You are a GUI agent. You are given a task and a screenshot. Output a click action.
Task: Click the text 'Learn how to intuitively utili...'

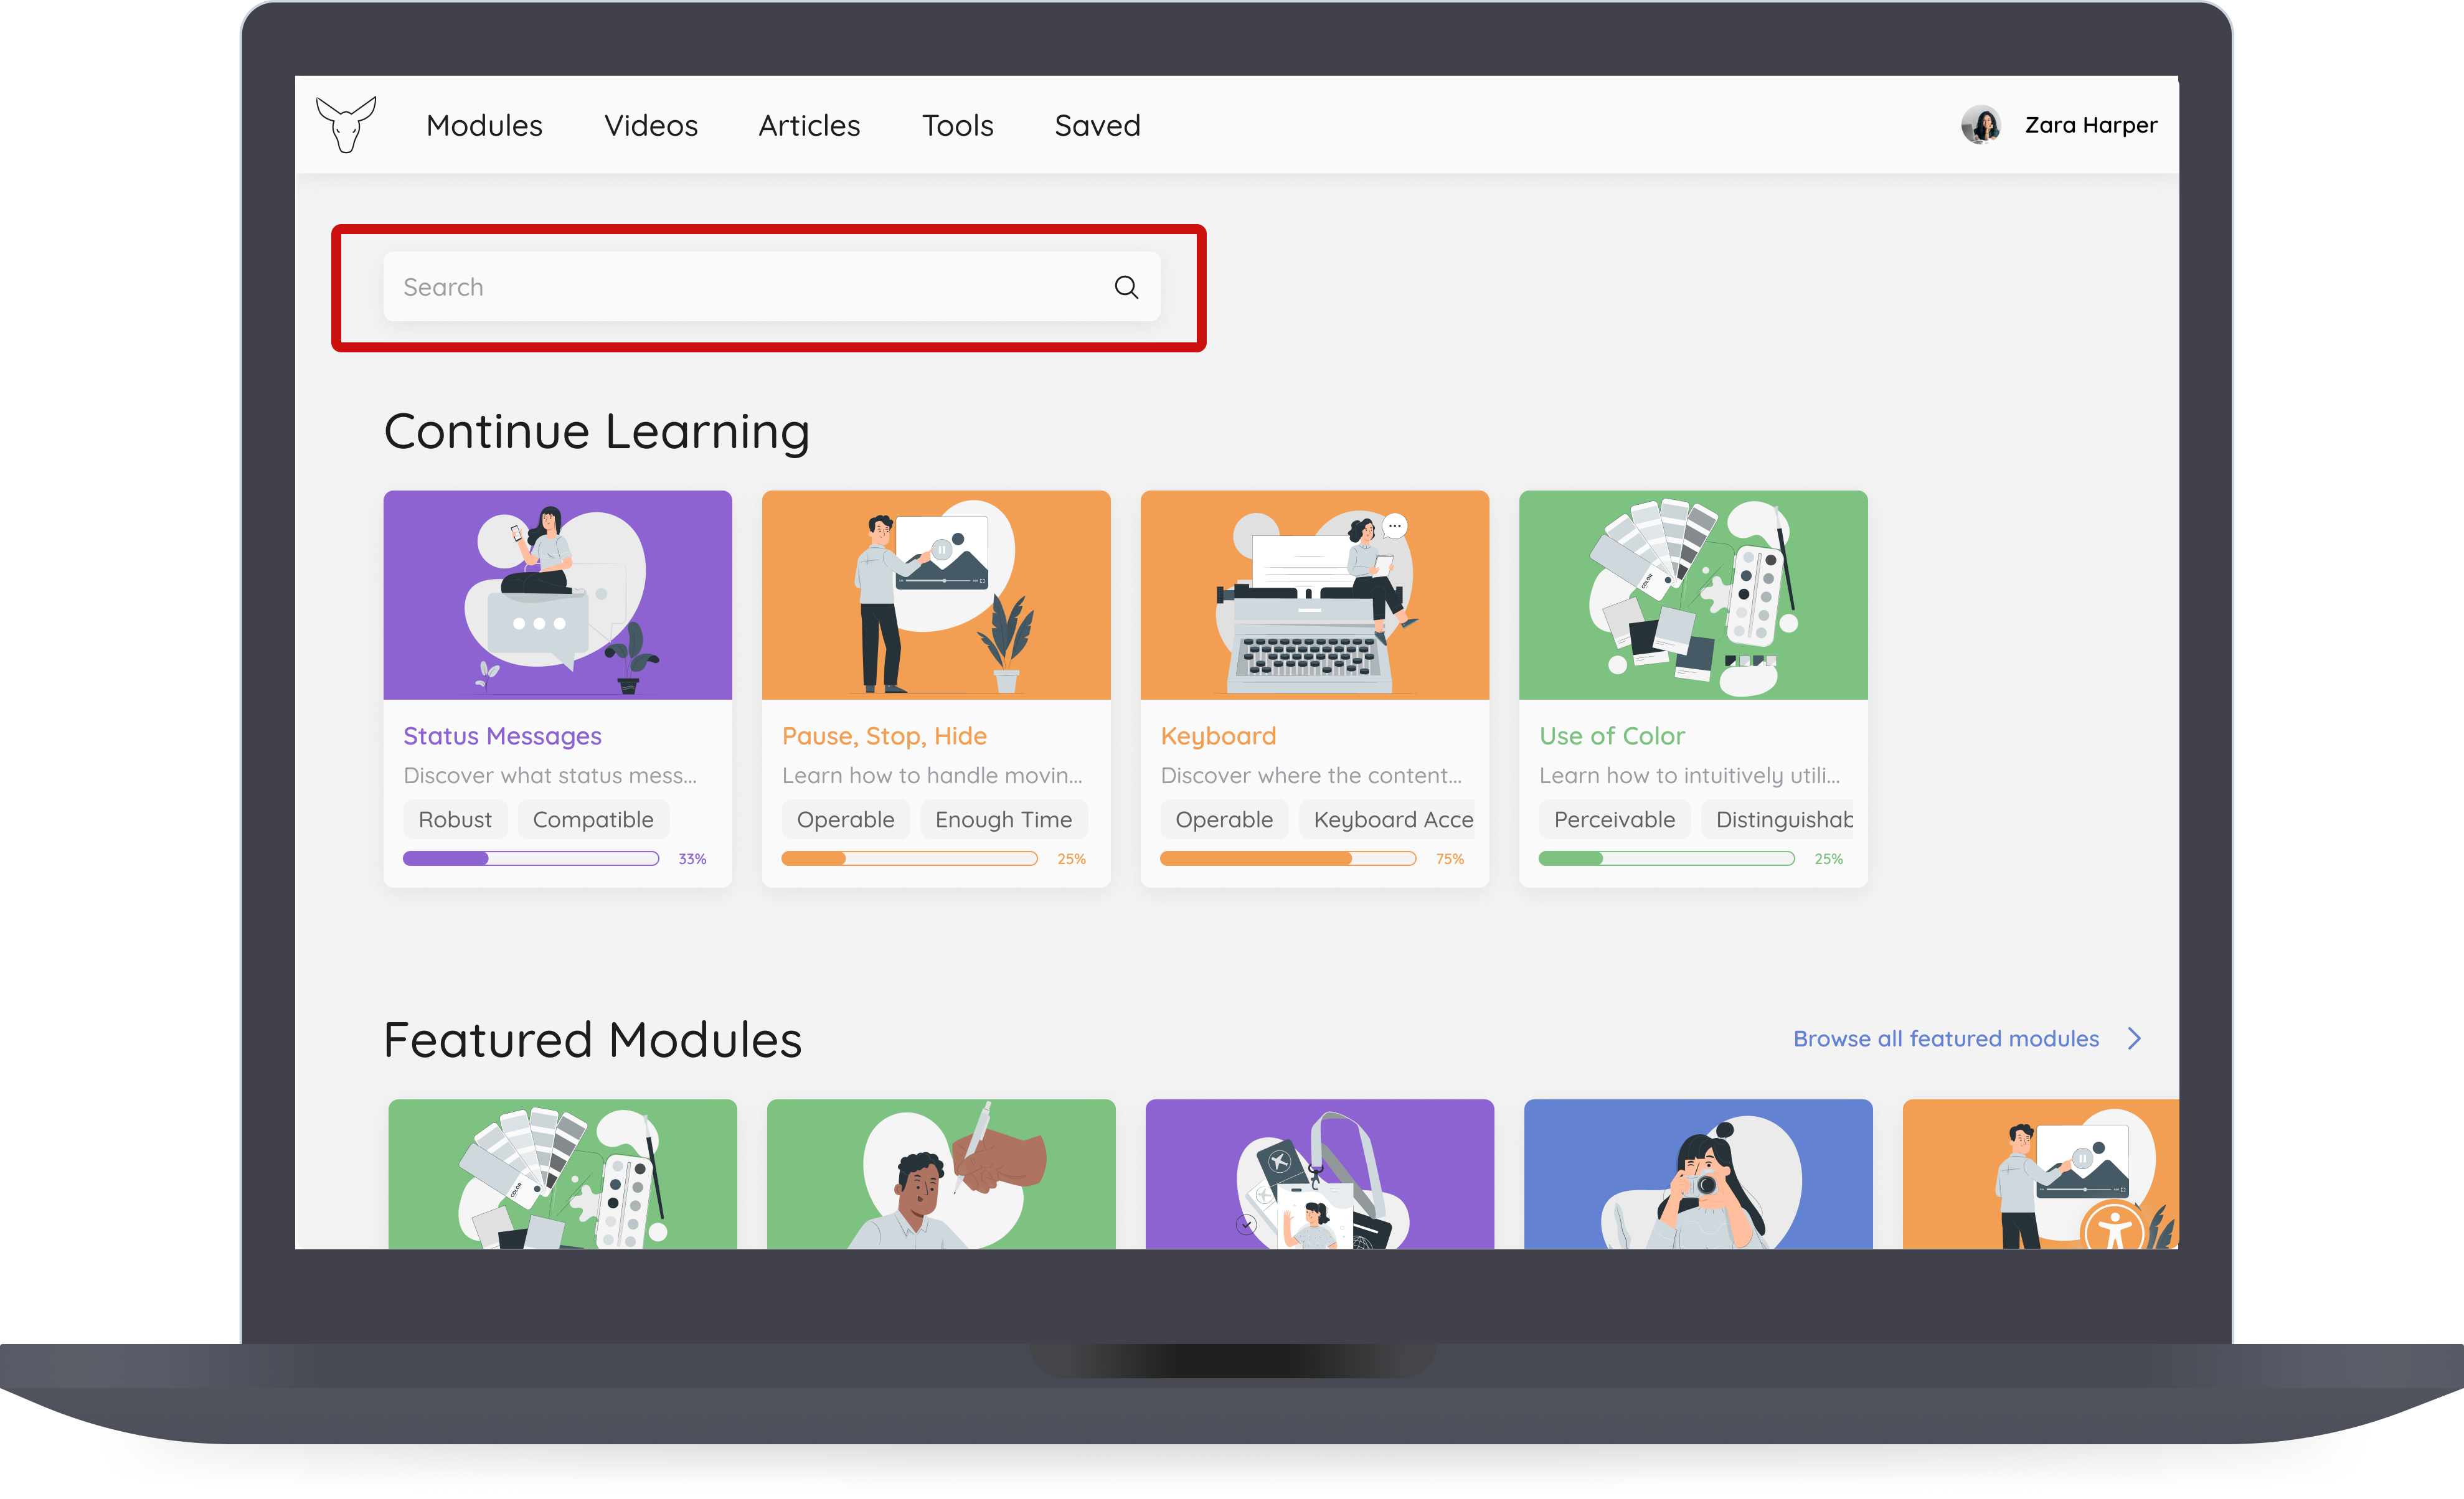click(x=1689, y=776)
